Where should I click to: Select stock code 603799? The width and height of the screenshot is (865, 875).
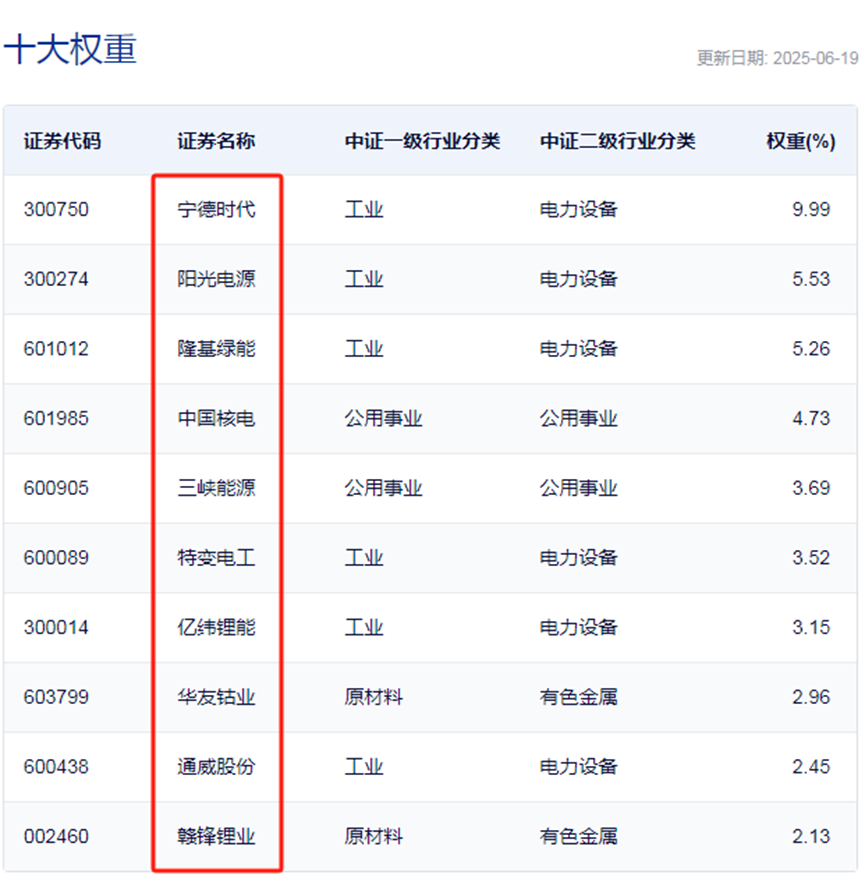(x=56, y=698)
